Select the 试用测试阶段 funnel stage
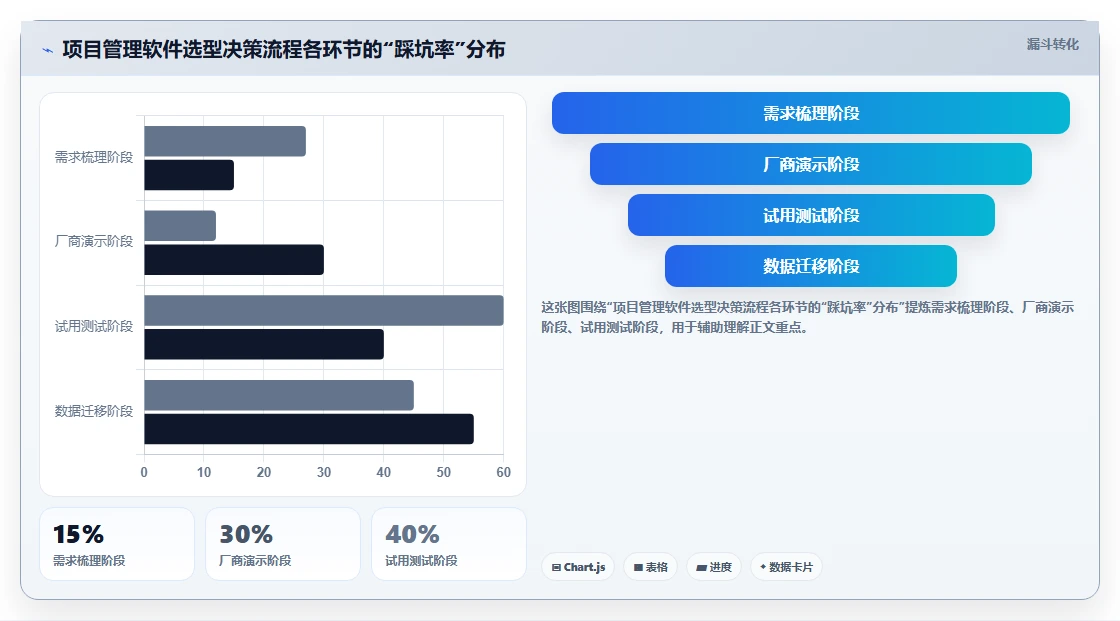 811,215
